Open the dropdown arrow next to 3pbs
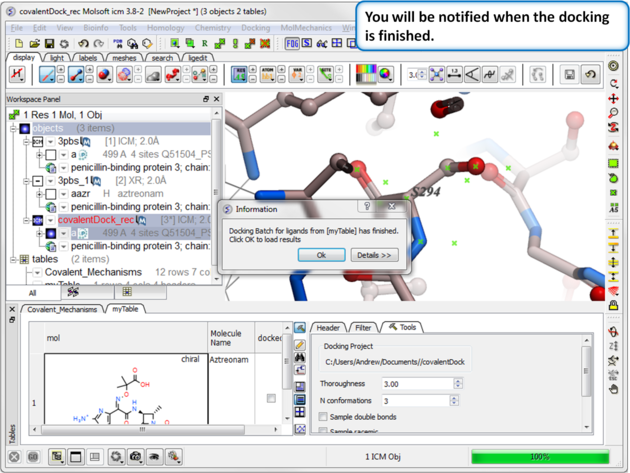The image size is (630, 473). coord(51,141)
